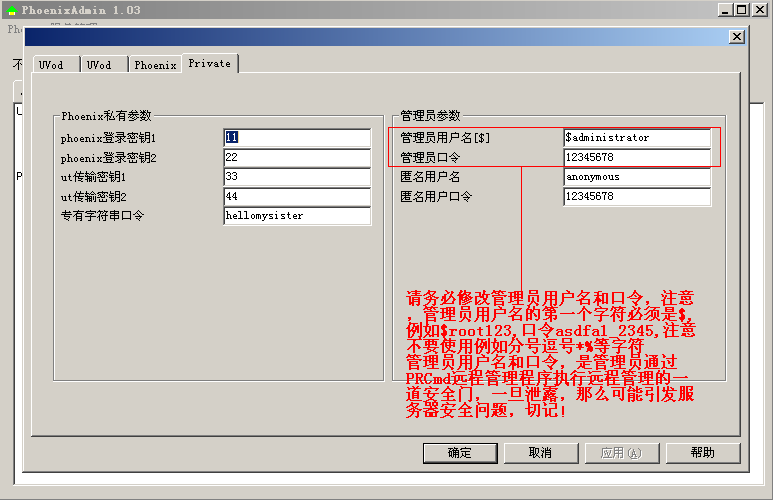
Task: Focus the 匿名用户口令 field
Action: [x=637, y=196]
